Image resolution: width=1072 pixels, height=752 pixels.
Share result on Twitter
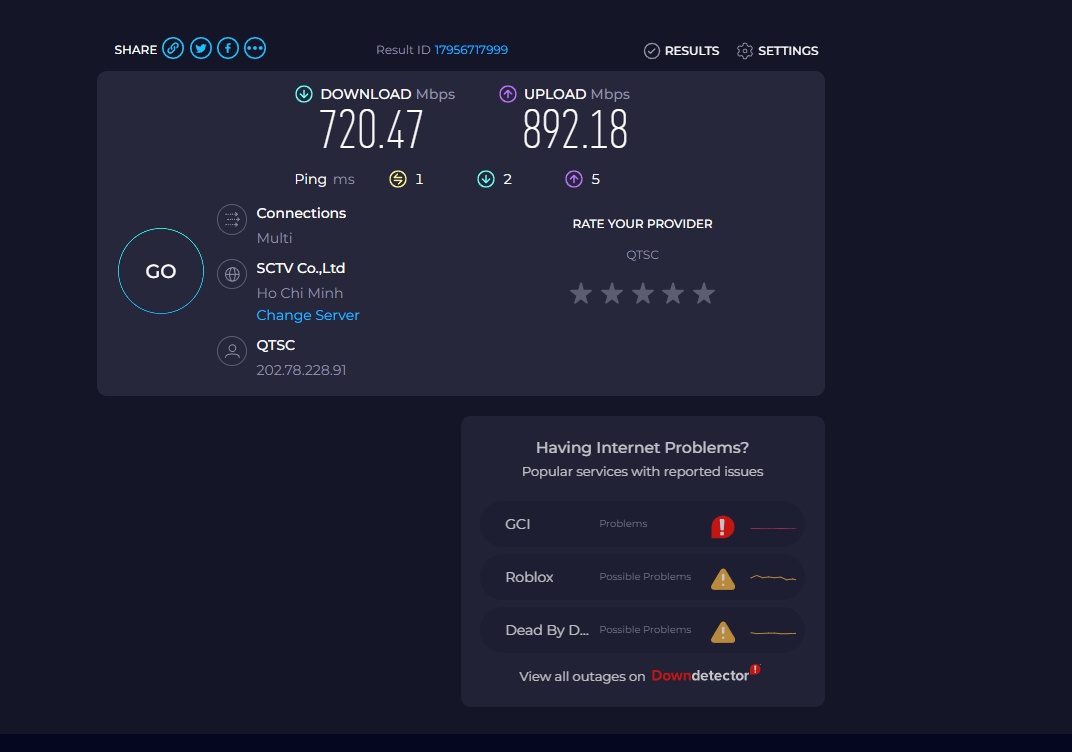tap(200, 49)
